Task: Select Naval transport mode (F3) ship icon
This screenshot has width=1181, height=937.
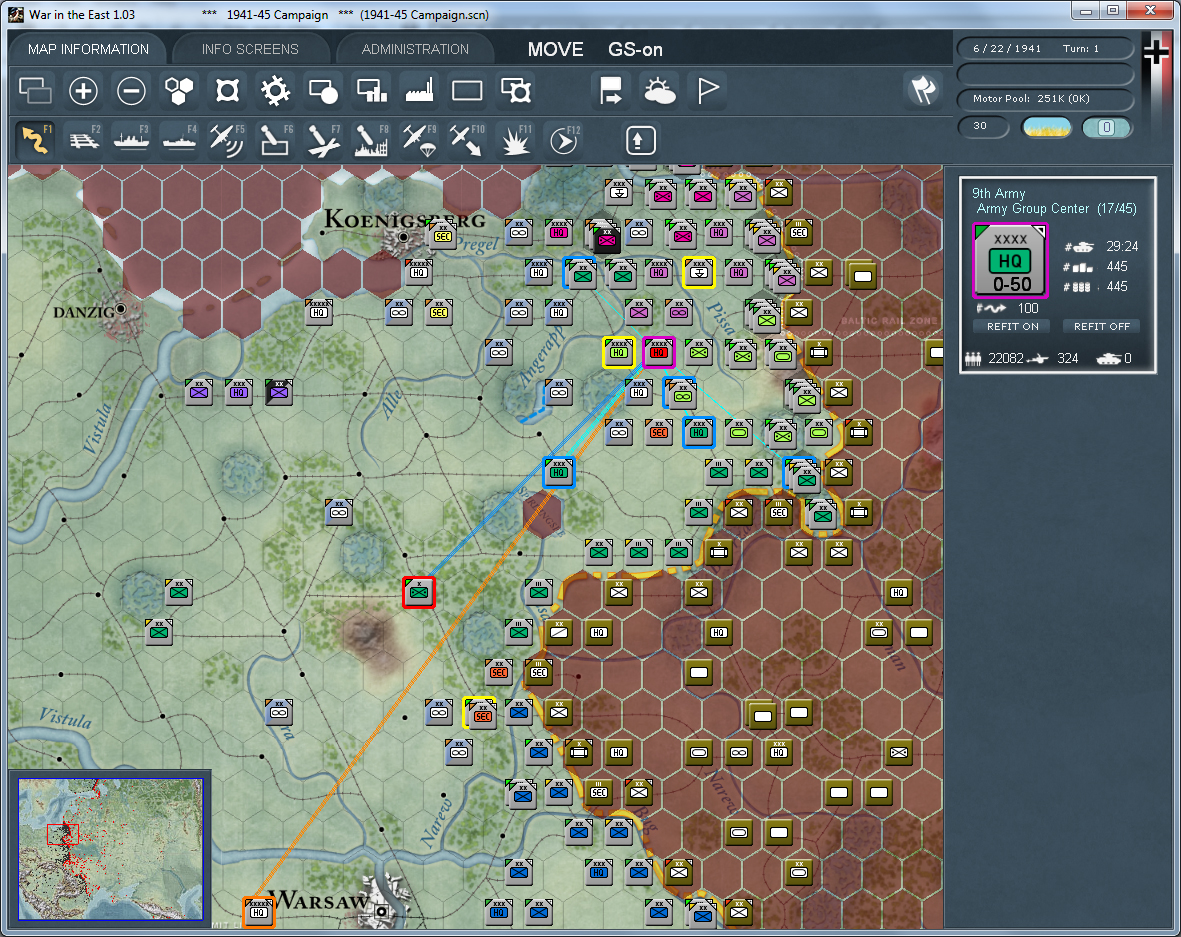Action: pyautogui.click(x=131, y=140)
